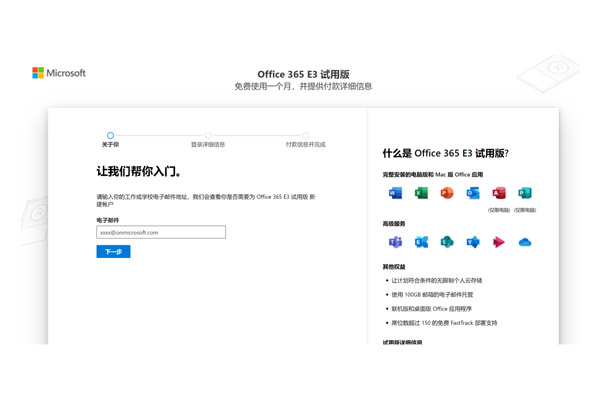Click the Outlook app icon
The height and width of the screenshot is (399, 600).
point(473,193)
